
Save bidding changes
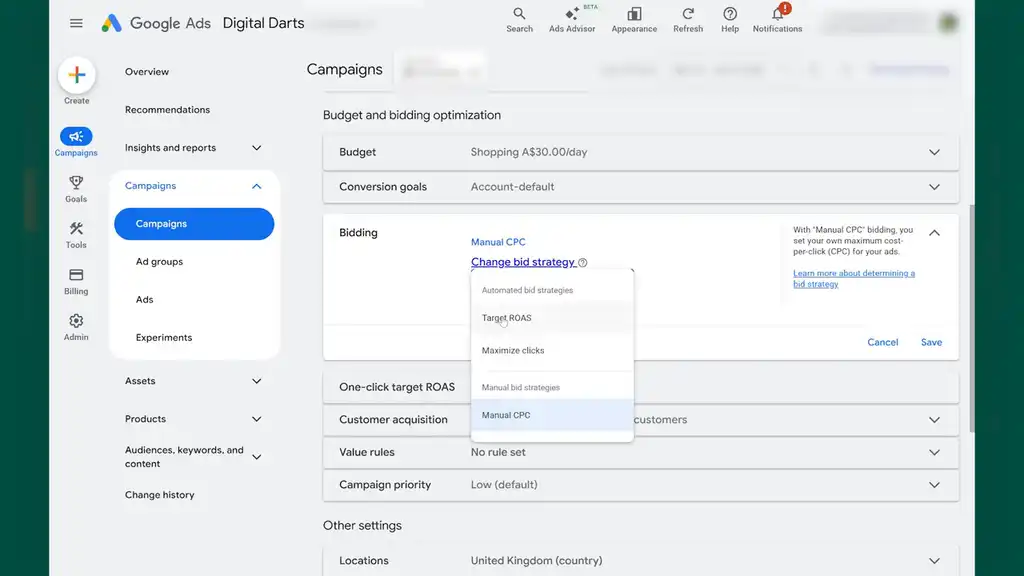931,342
